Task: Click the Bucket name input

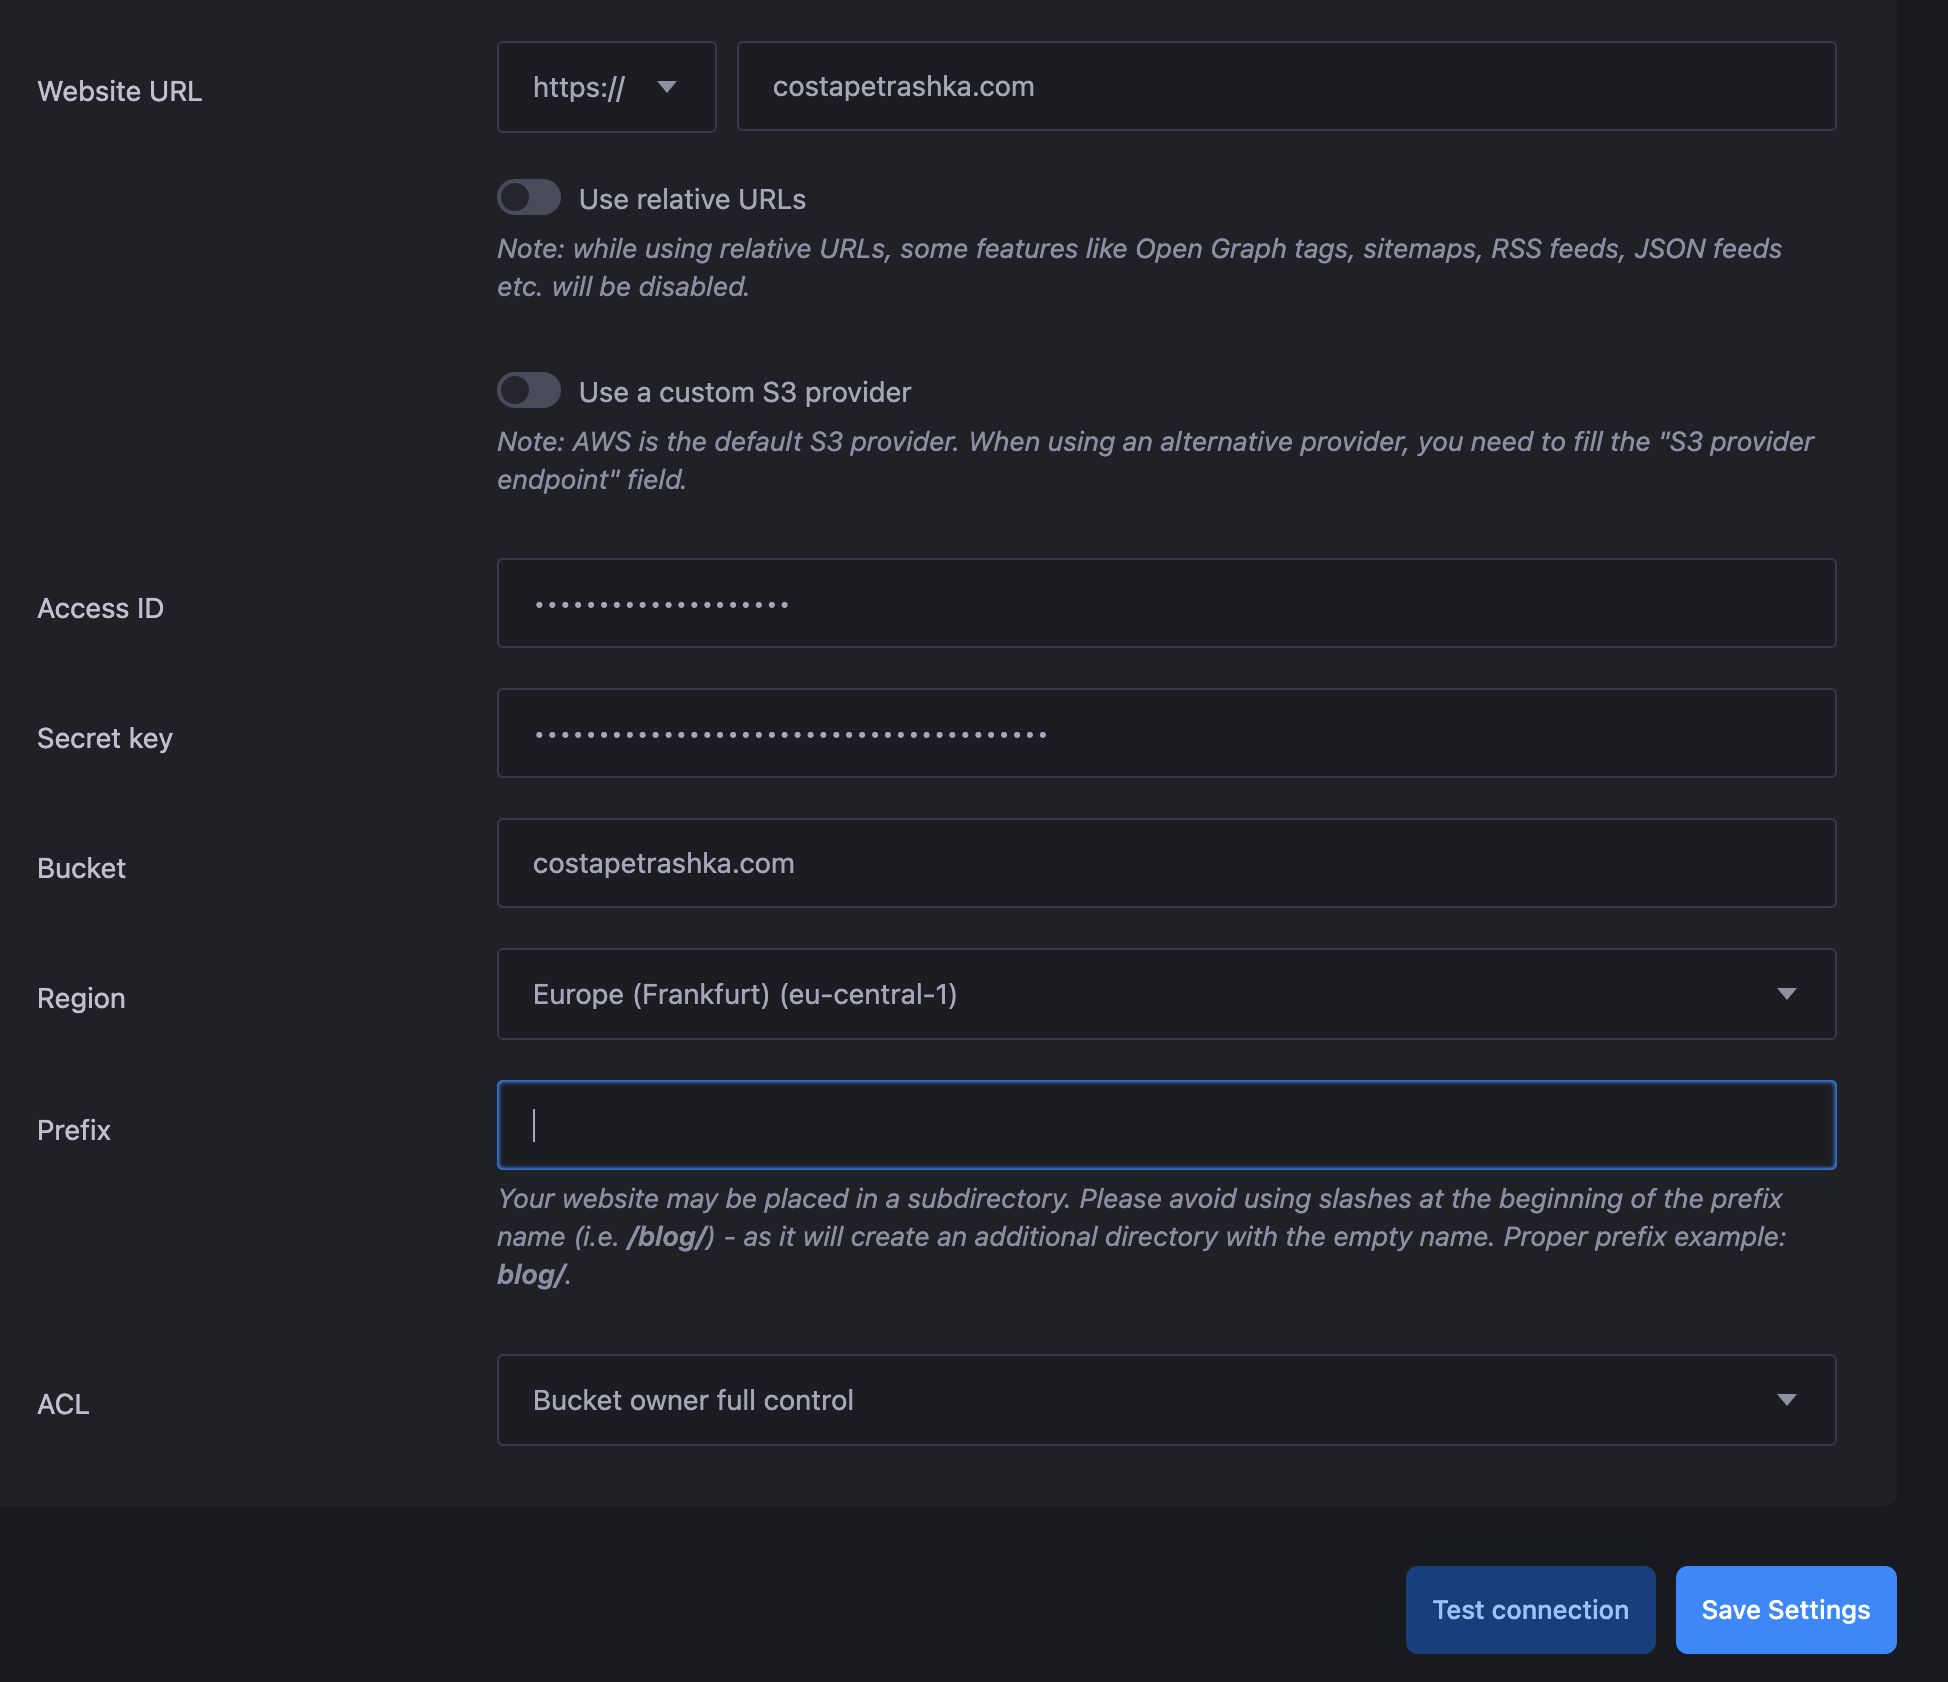Action: [x=1165, y=864]
